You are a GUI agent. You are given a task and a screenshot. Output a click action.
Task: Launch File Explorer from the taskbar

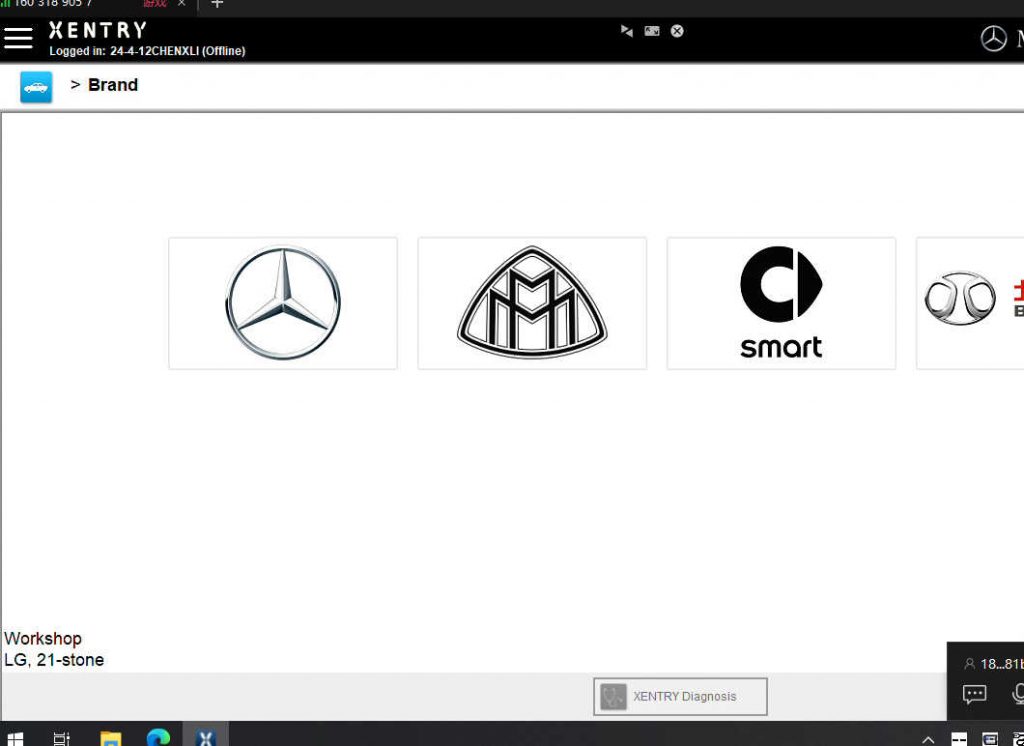110,738
